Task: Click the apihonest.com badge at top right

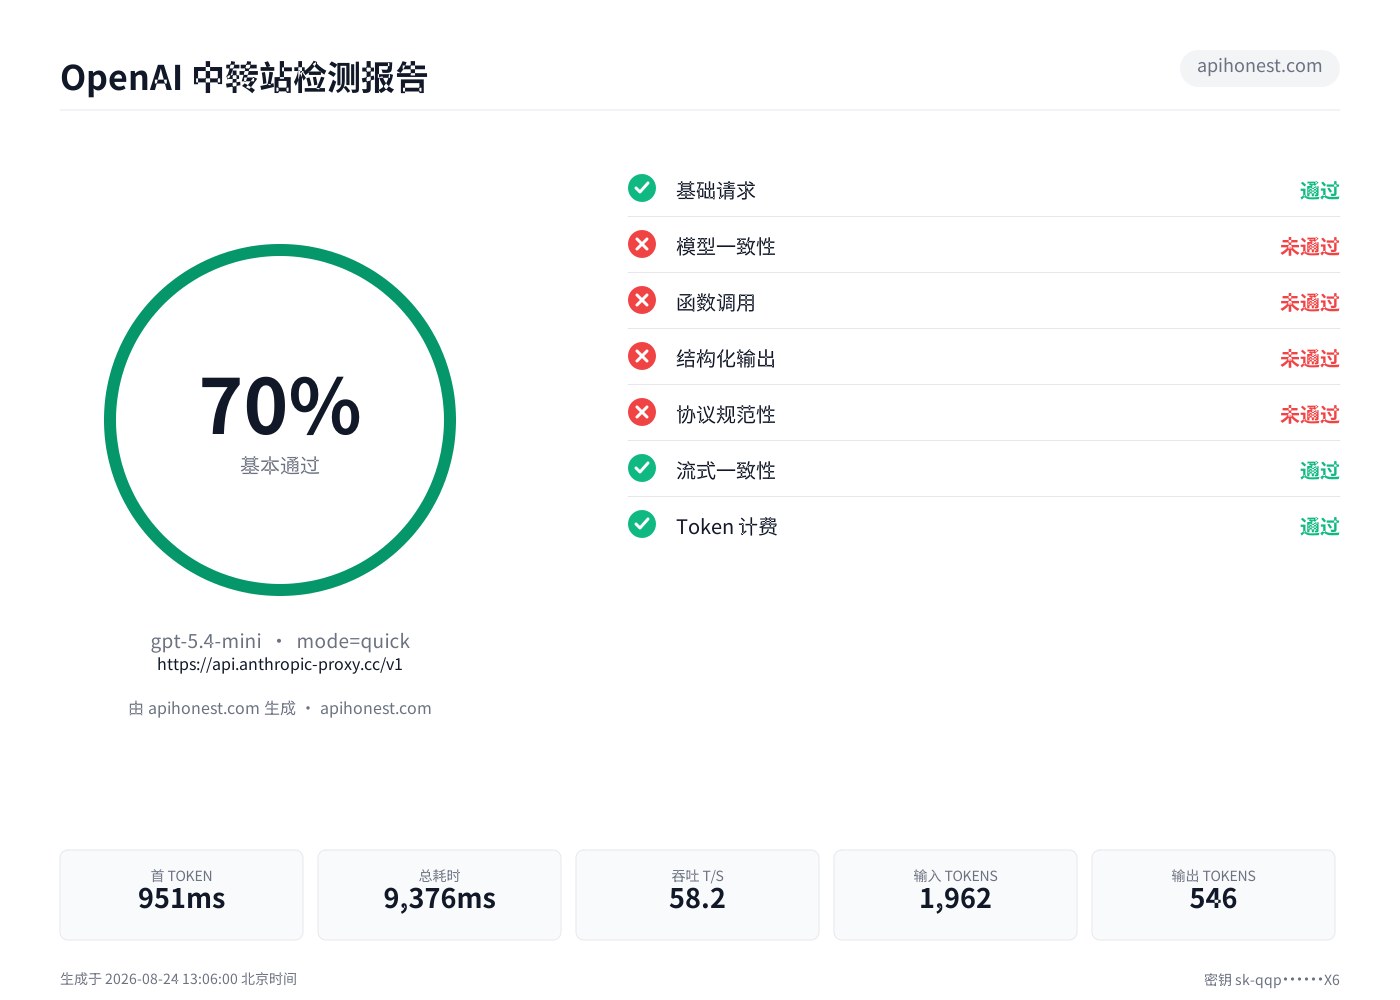Action: click(x=1259, y=67)
